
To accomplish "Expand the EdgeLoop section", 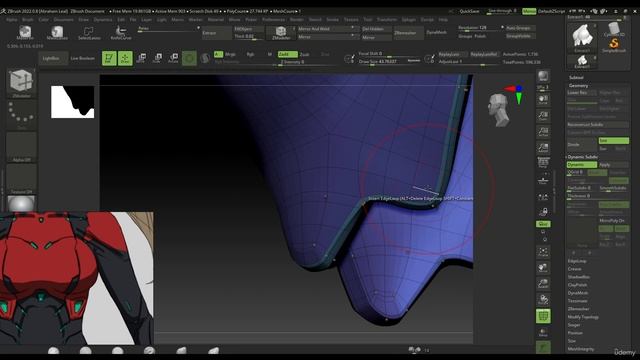I will point(577,261).
